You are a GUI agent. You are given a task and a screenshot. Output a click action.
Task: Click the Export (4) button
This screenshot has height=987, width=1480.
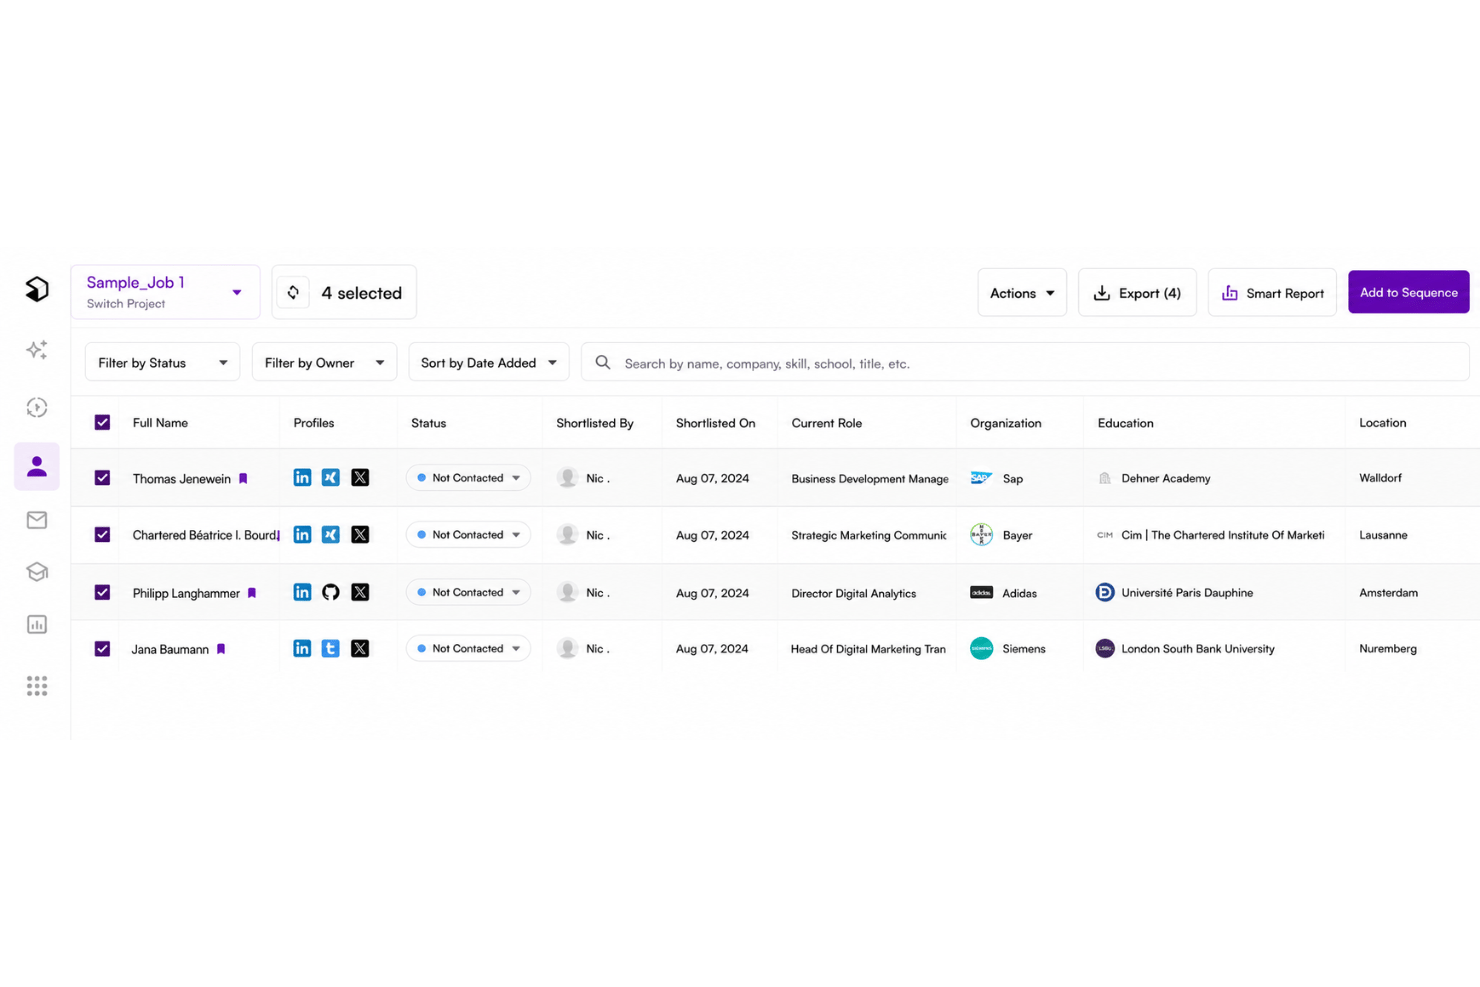coord(1137,293)
